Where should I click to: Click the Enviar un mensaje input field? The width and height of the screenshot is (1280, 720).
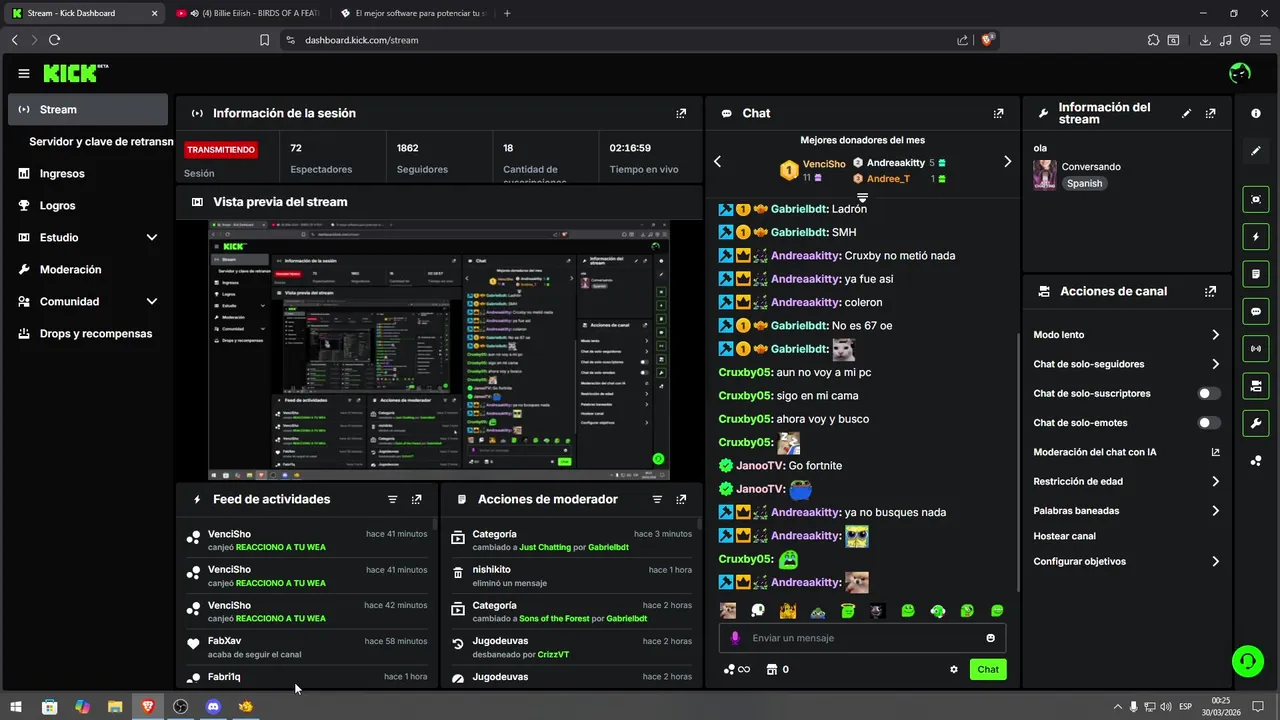[862, 638]
